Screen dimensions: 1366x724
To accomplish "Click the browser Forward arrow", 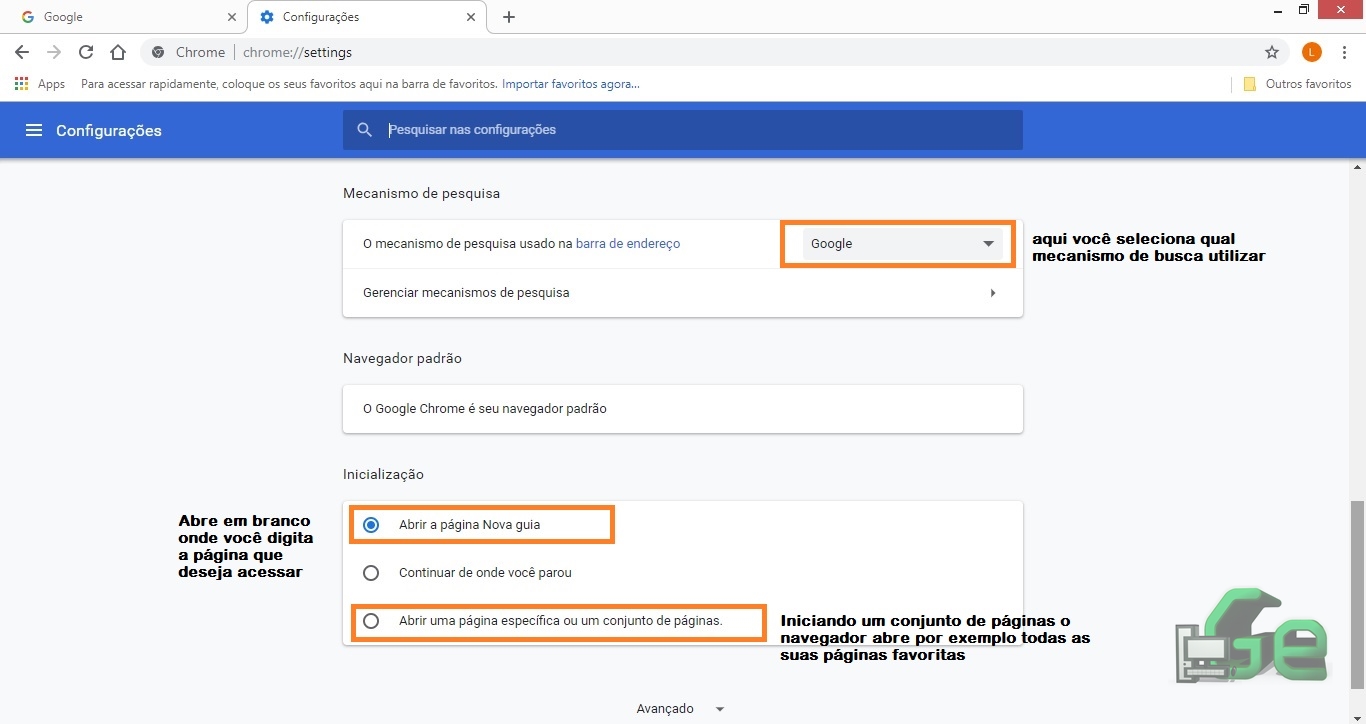I will (54, 52).
